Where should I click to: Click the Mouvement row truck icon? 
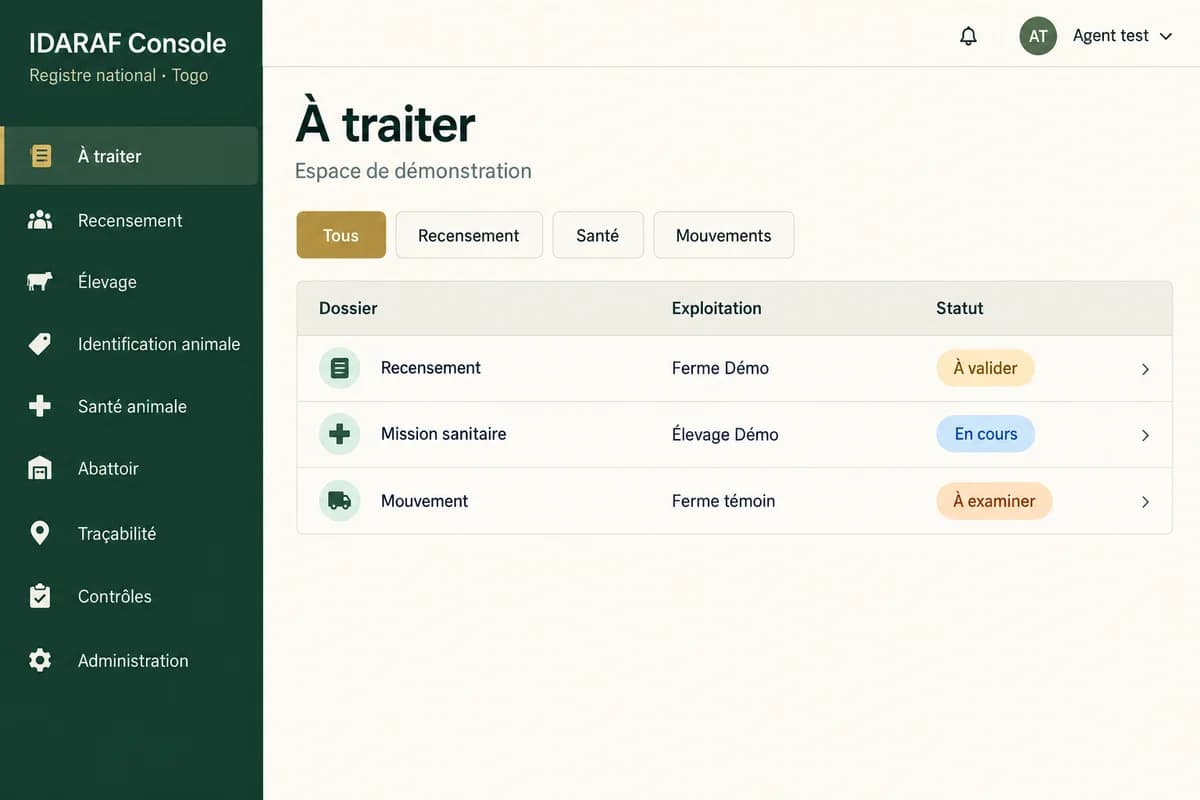point(340,501)
